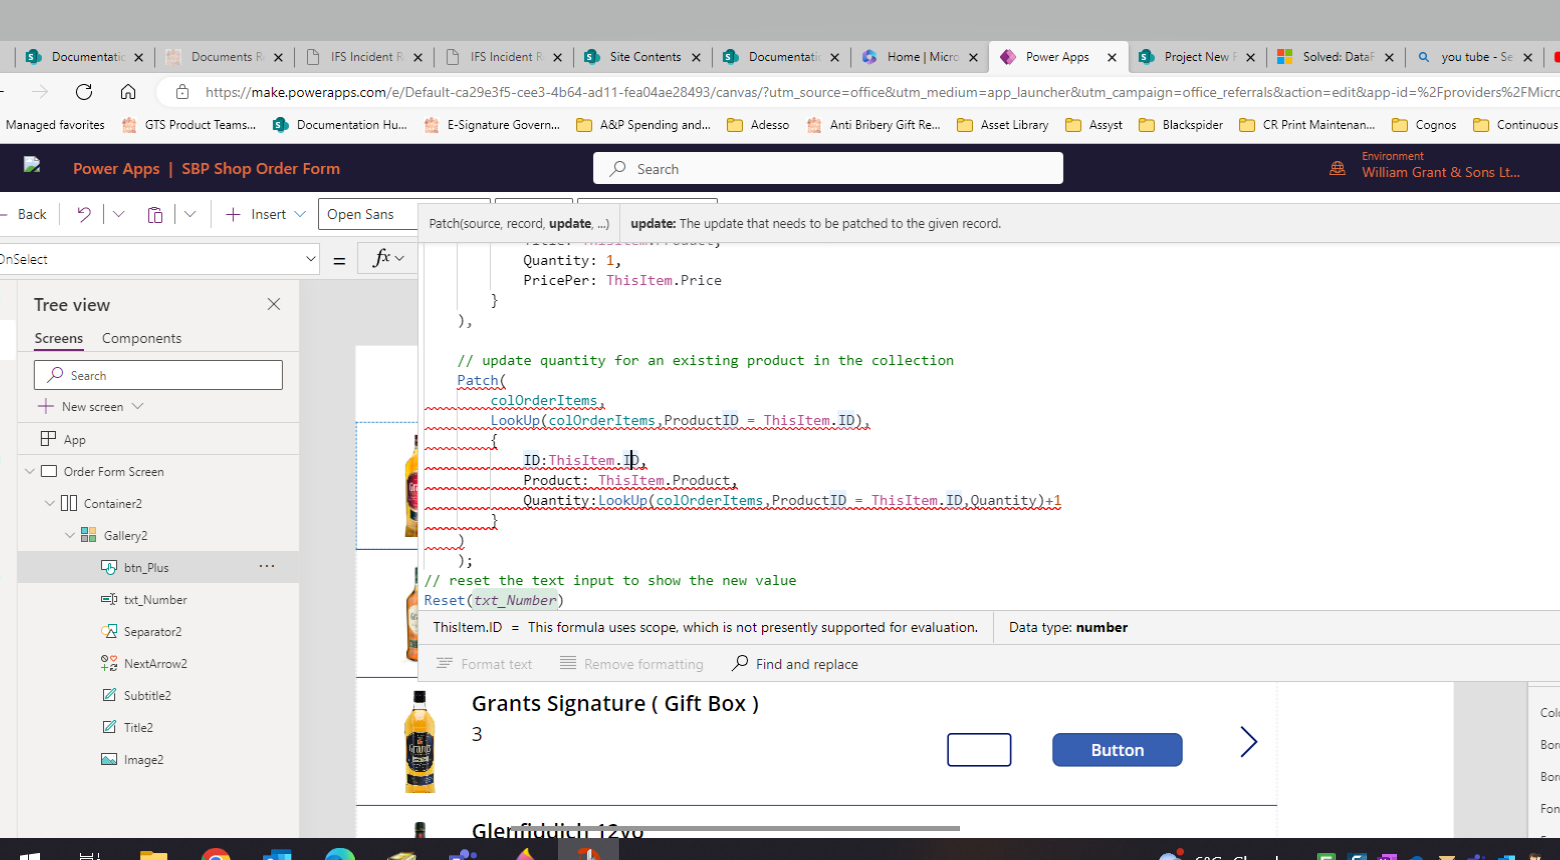Click the Power Apps search box

click(x=828, y=168)
